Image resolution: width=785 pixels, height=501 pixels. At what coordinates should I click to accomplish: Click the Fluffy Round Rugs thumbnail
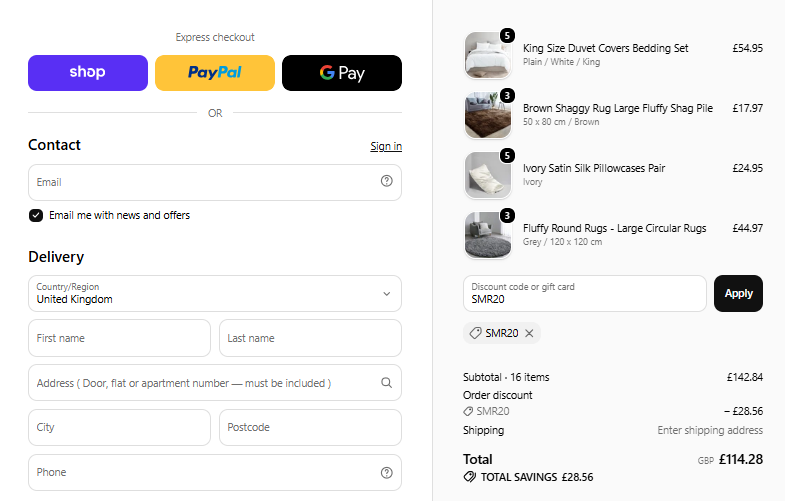pos(488,236)
